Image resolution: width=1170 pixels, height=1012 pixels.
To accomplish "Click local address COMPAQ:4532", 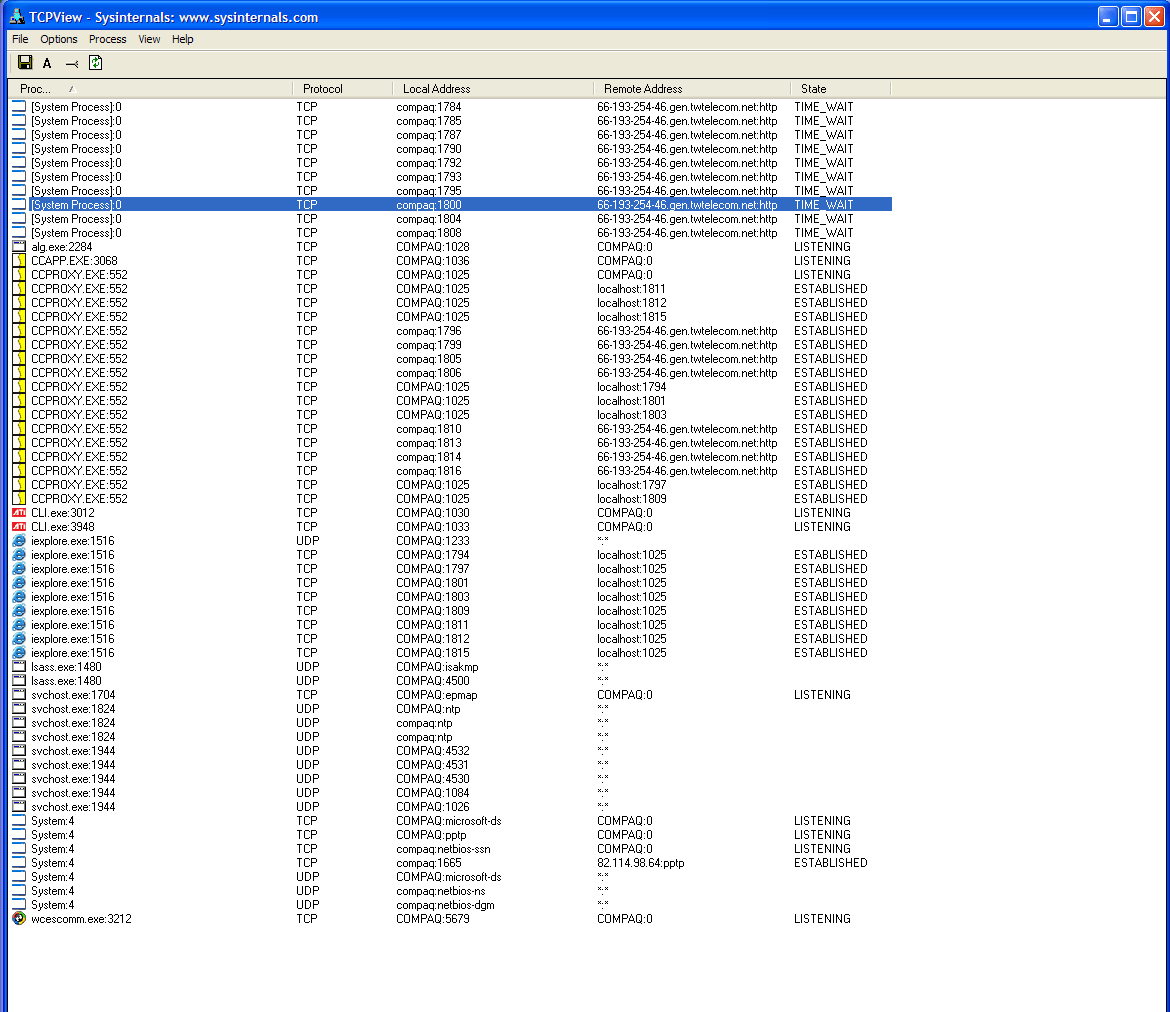I will 433,751.
